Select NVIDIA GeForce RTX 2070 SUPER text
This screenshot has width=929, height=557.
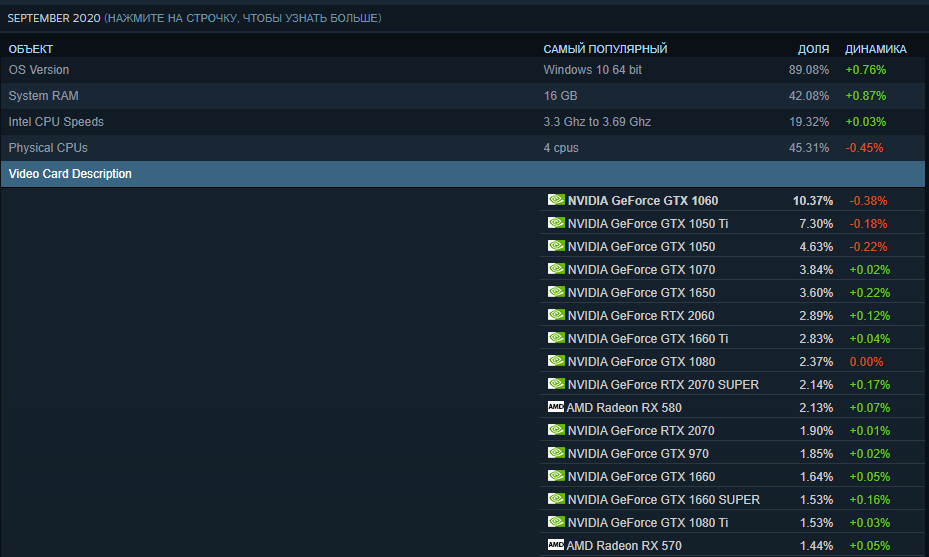[x=663, y=385]
